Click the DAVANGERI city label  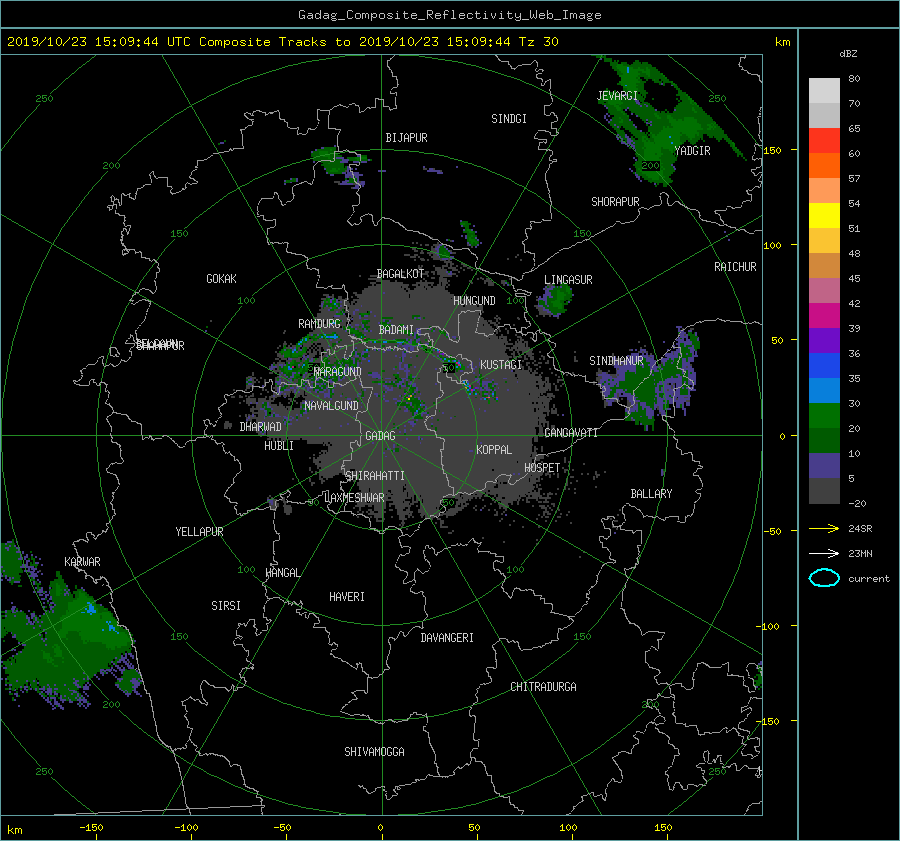click(x=447, y=638)
